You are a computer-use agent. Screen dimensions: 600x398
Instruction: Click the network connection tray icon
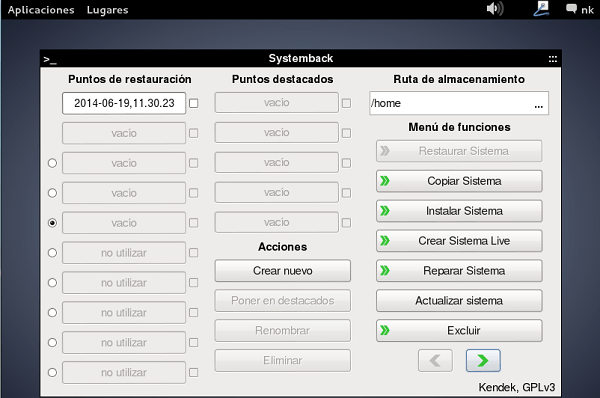[x=541, y=8]
